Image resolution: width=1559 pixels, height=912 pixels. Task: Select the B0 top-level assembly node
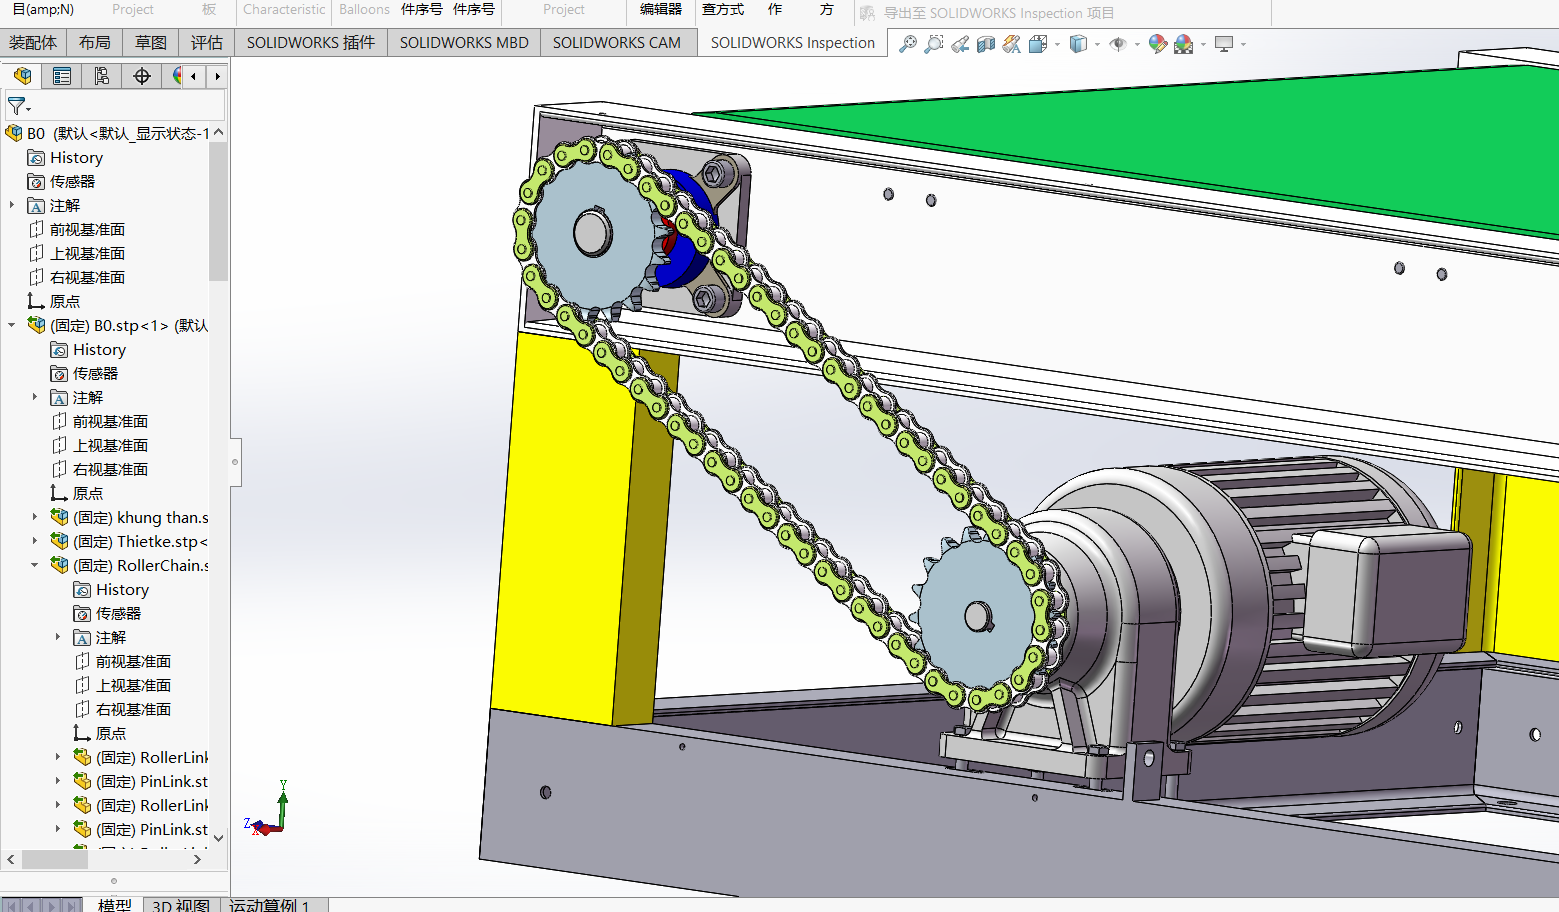click(x=108, y=133)
